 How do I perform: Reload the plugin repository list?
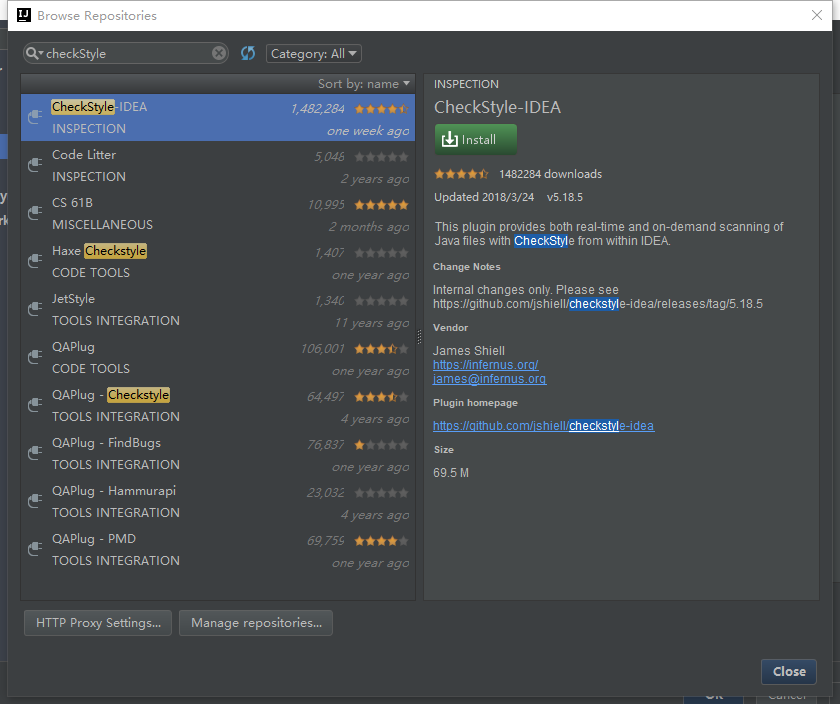pos(248,53)
